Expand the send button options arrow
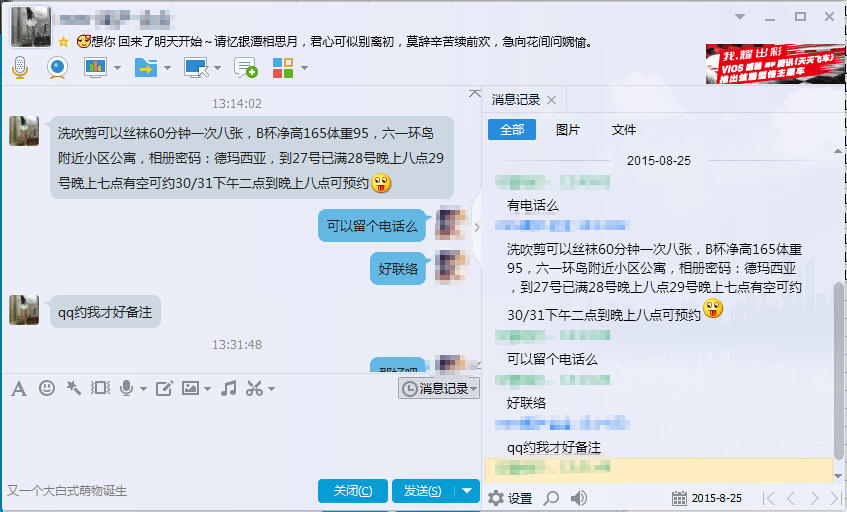This screenshot has height=512, width=847. 468,490
